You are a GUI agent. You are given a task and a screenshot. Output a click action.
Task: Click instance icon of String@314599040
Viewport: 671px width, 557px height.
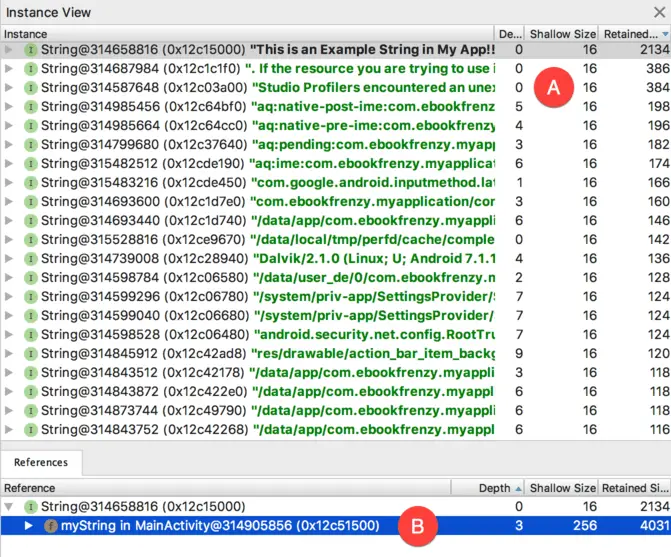[30, 316]
